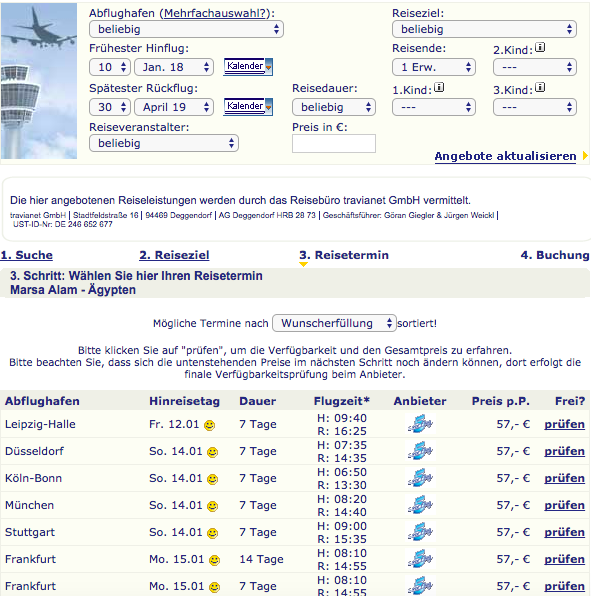591x596 pixels.
Task: Open the Reiseziel dropdown
Action: point(484,29)
